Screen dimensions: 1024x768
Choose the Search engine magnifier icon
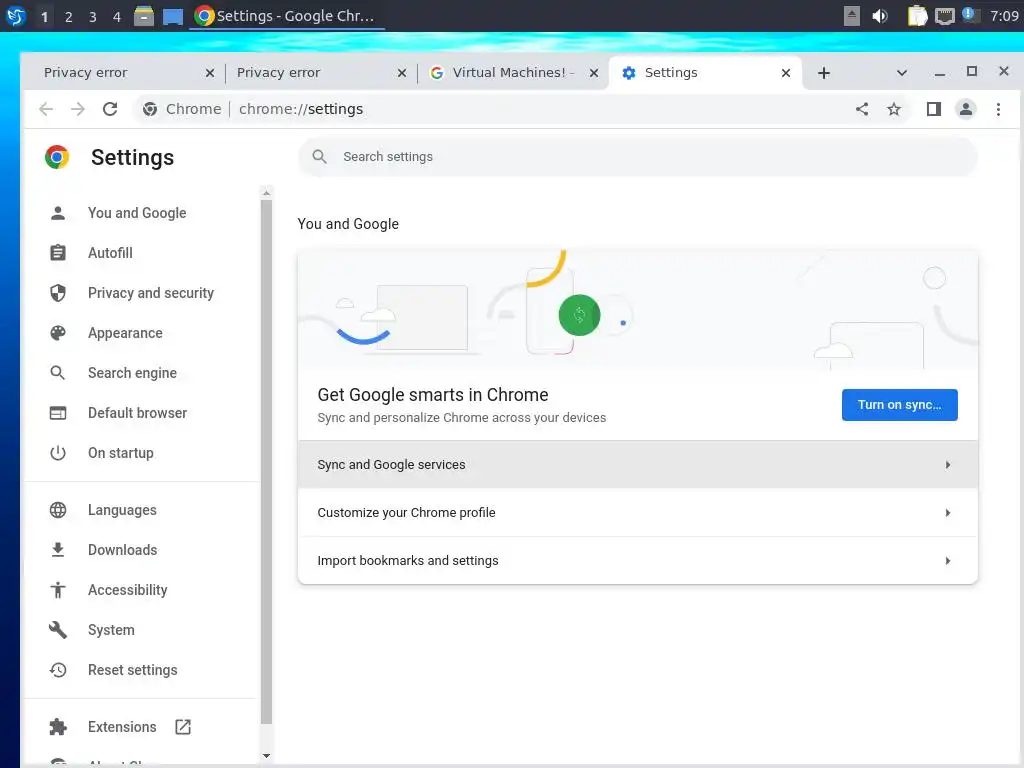[x=57, y=373]
